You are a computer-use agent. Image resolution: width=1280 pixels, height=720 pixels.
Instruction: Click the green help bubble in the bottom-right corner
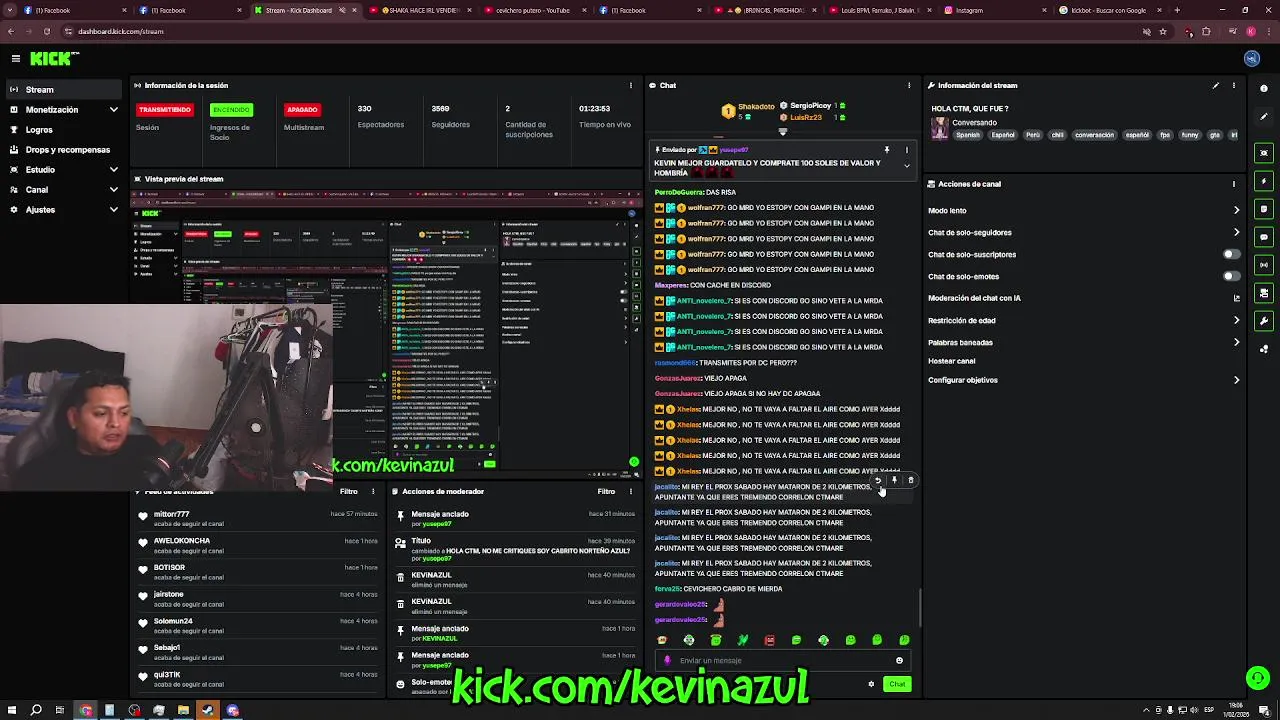[x=1257, y=679]
